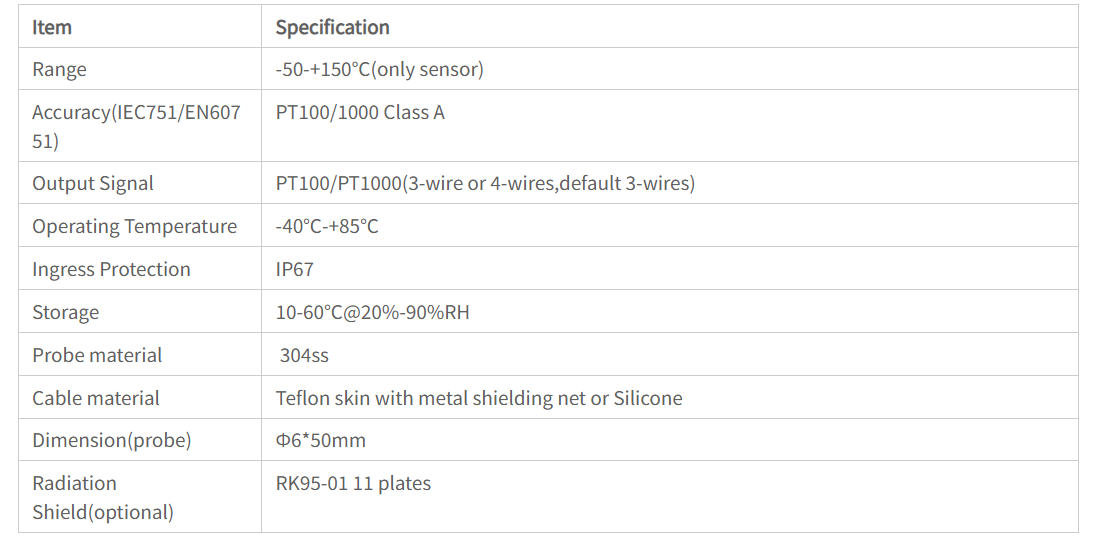Click the 'PT100/1000 Class A' text

[x=360, y=112]
